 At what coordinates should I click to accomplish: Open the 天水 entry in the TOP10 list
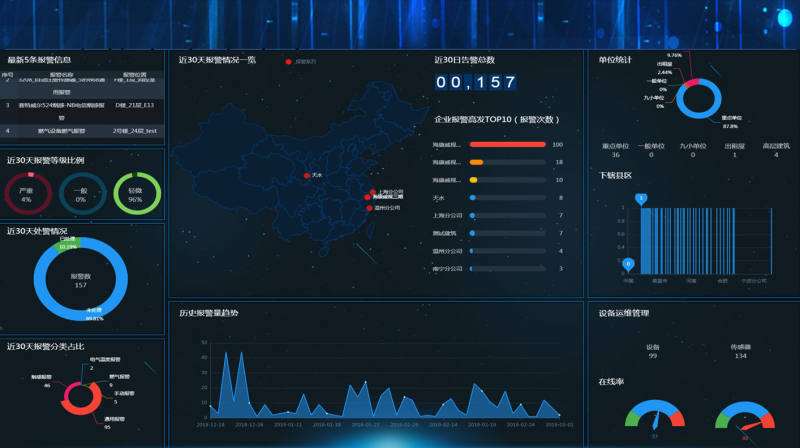441,197
